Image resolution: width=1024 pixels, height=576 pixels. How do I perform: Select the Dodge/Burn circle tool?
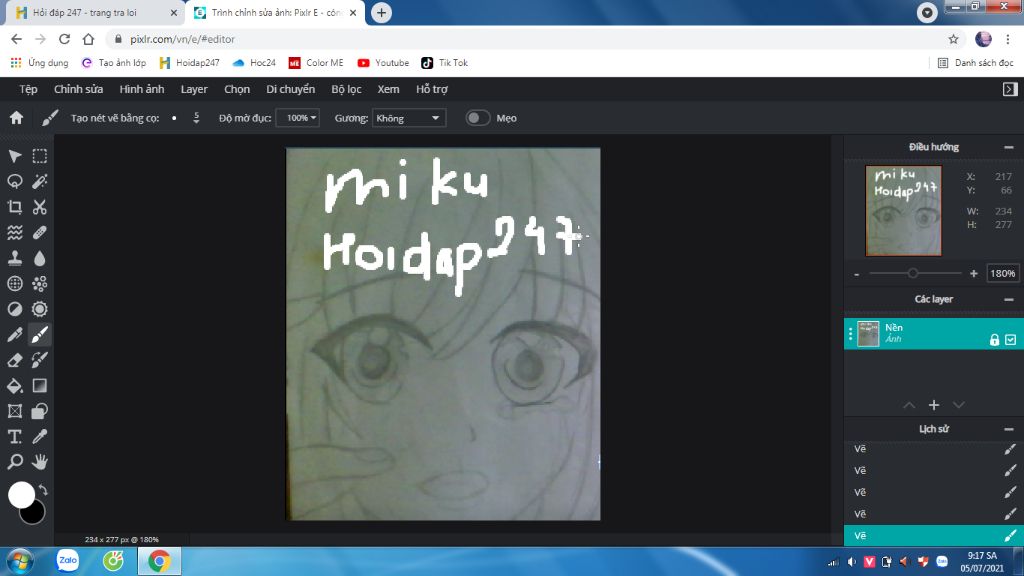(14, 309)
